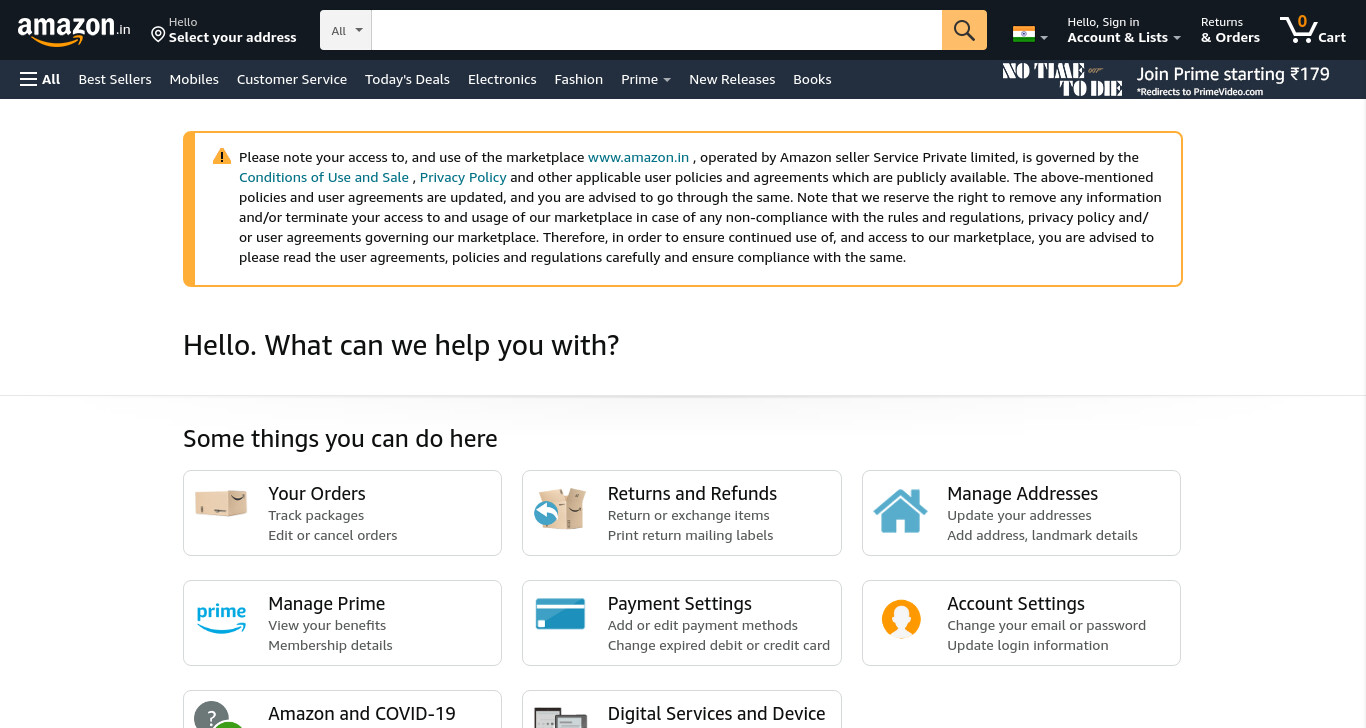Open the Privacy Policy link
The height and width of the screenshot is (728, 1366).
[463, 177]
